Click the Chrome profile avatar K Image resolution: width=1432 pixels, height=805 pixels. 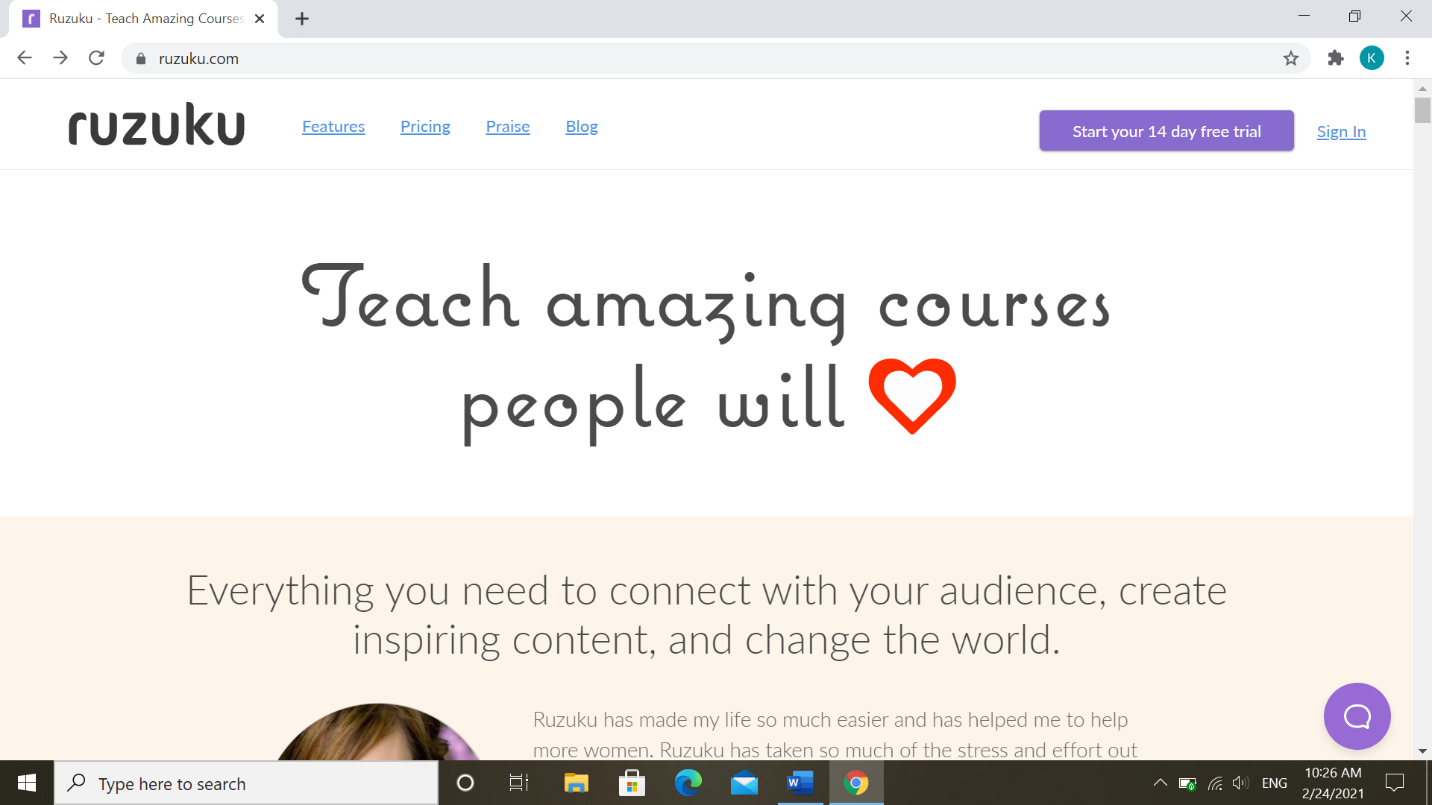point(1371,58)
